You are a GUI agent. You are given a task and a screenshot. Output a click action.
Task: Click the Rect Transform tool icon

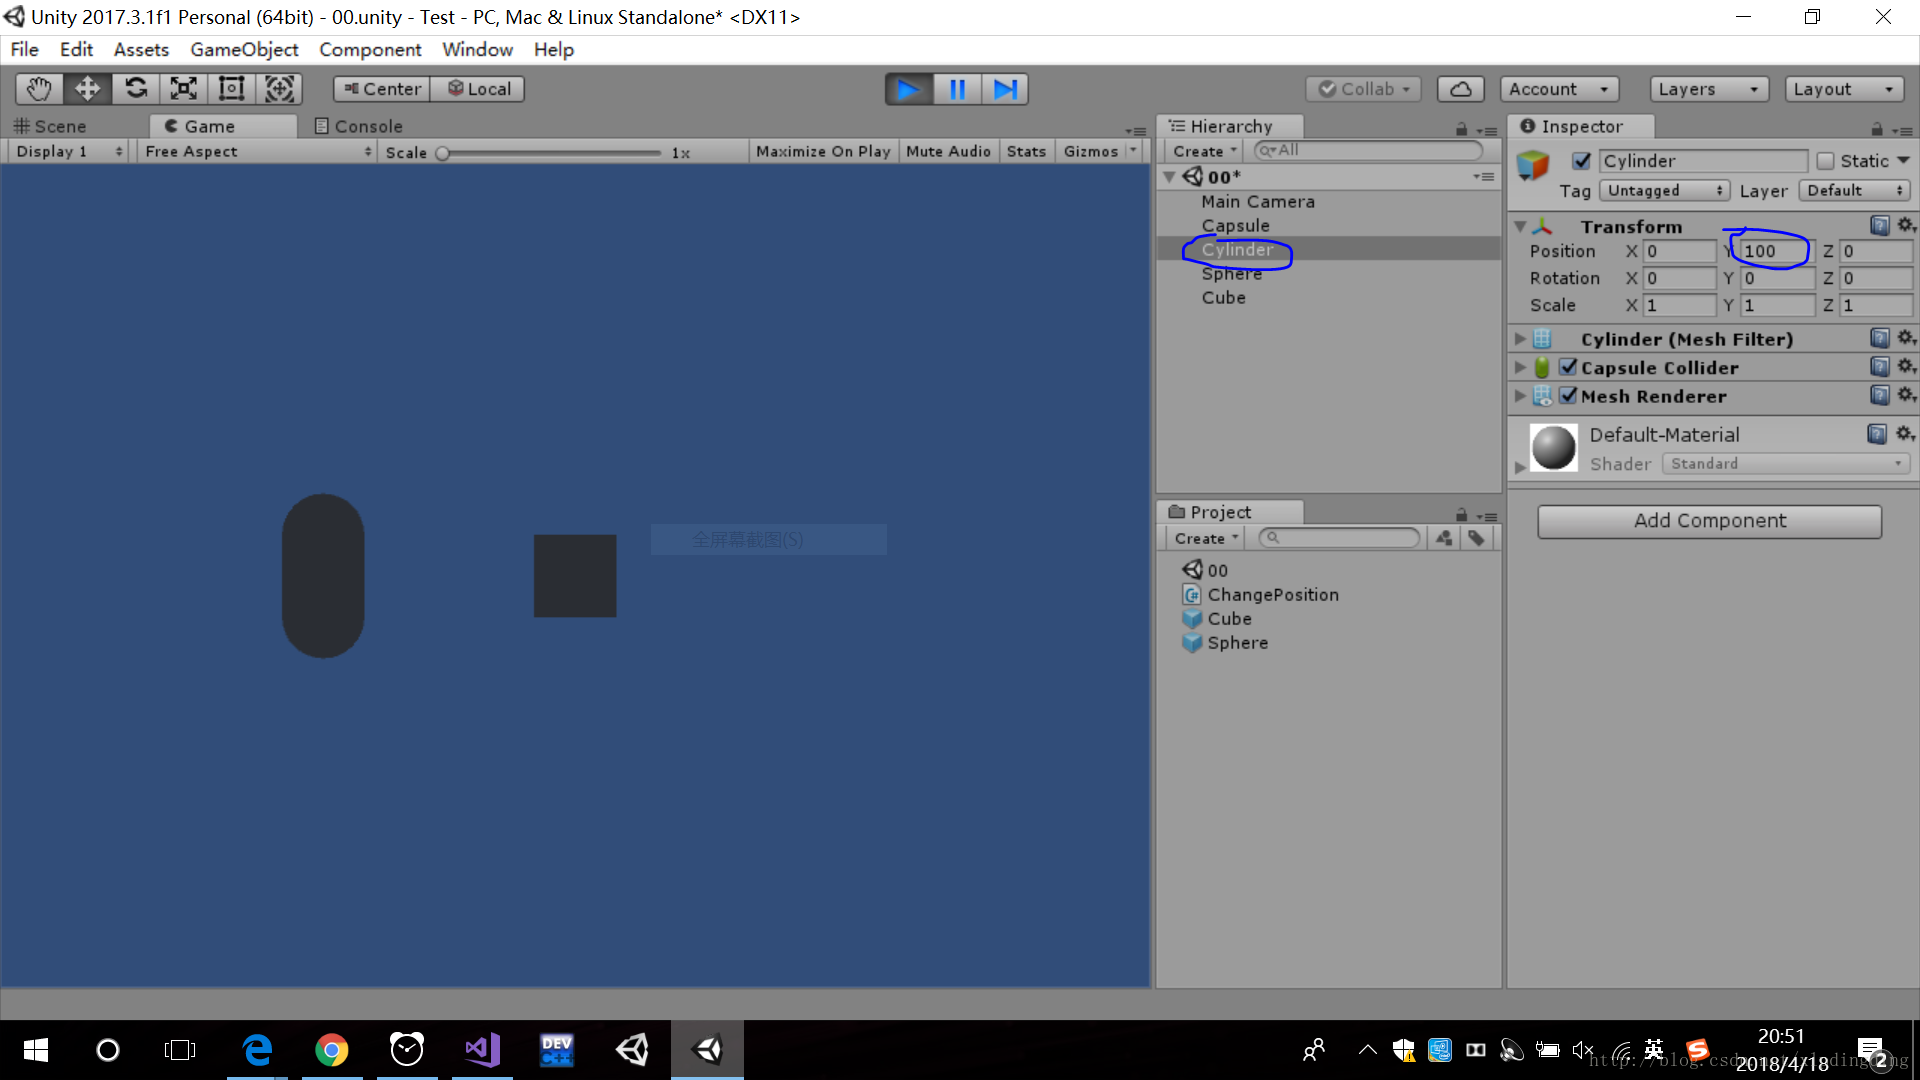click(x=231, y=88)
